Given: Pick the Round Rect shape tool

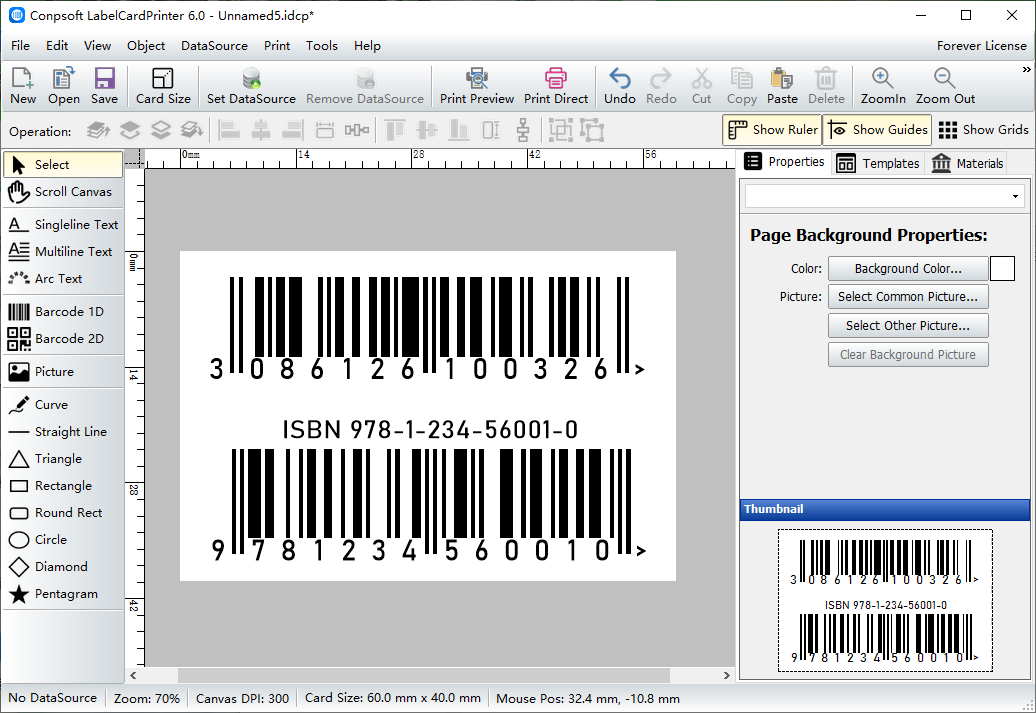Looking at the screenshot, I should pyautogui.click(x=63, y=513).
